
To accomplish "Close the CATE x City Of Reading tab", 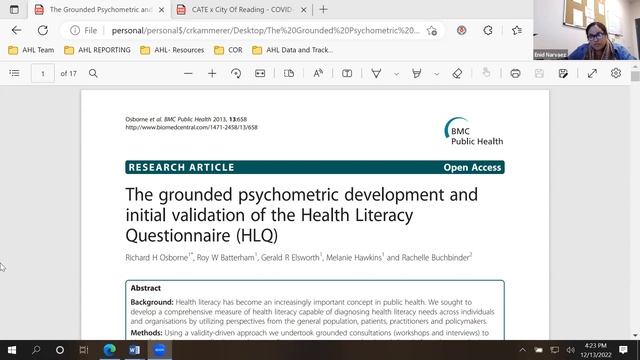I will 304,10.
